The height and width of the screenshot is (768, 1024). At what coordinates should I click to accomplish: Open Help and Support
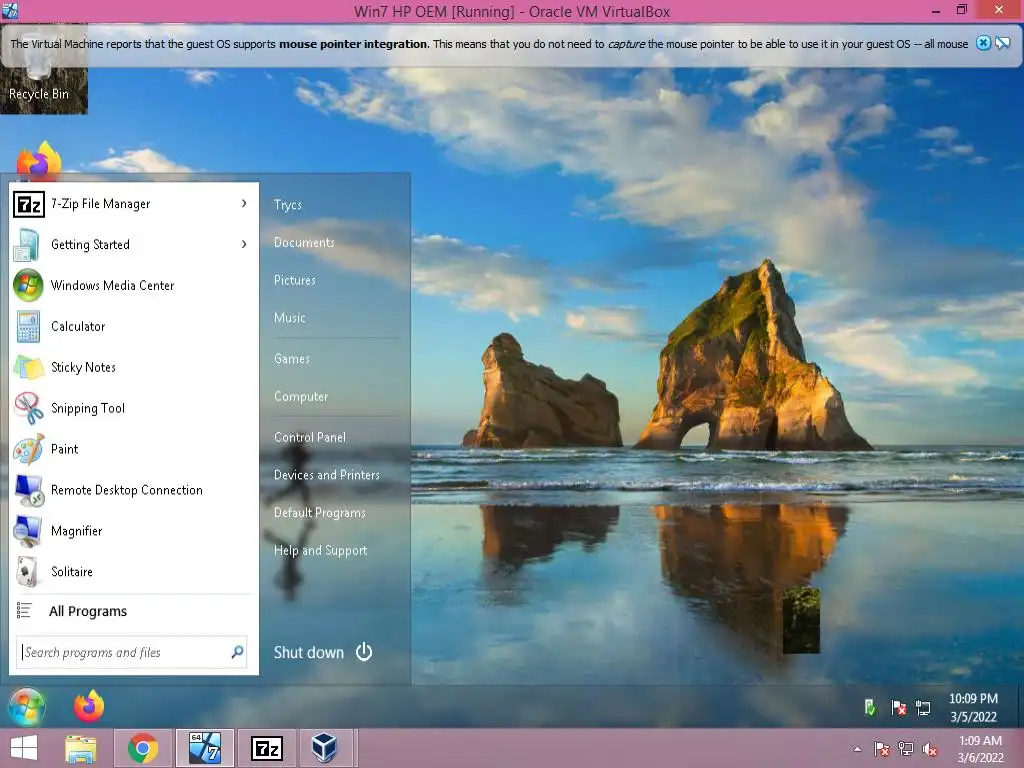(320, 551)
